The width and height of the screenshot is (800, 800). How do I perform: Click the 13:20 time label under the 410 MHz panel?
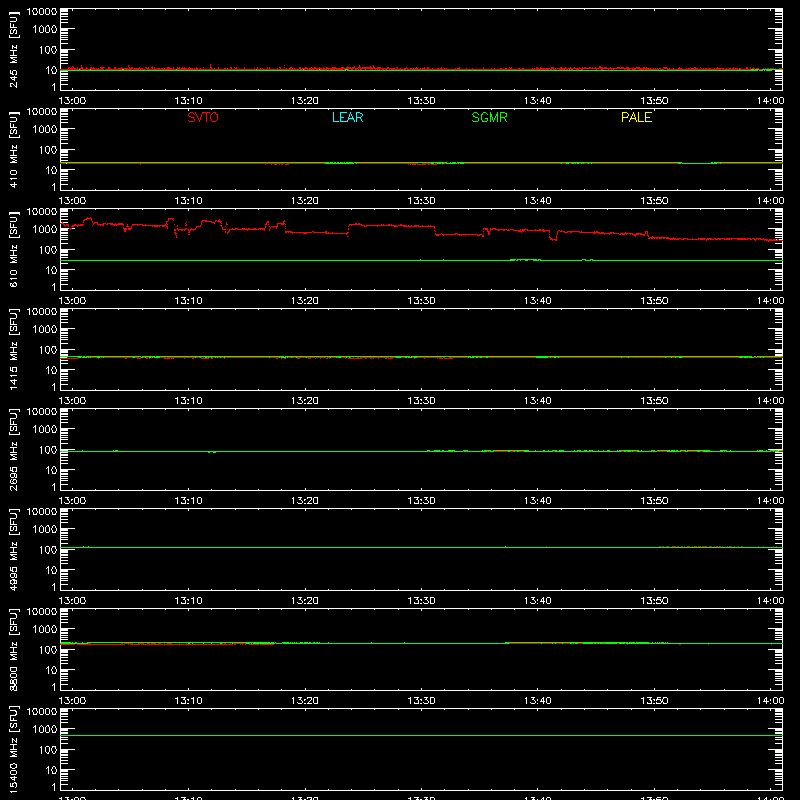tap(305, 201)
